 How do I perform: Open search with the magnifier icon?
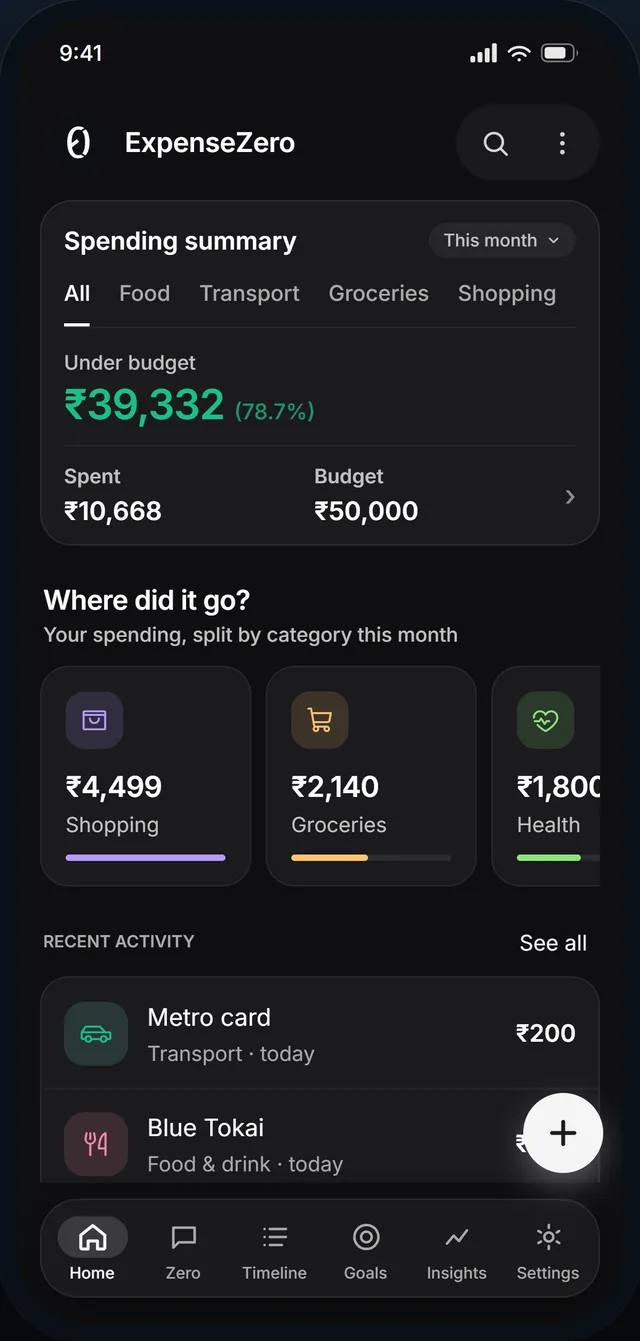point(495,143)
